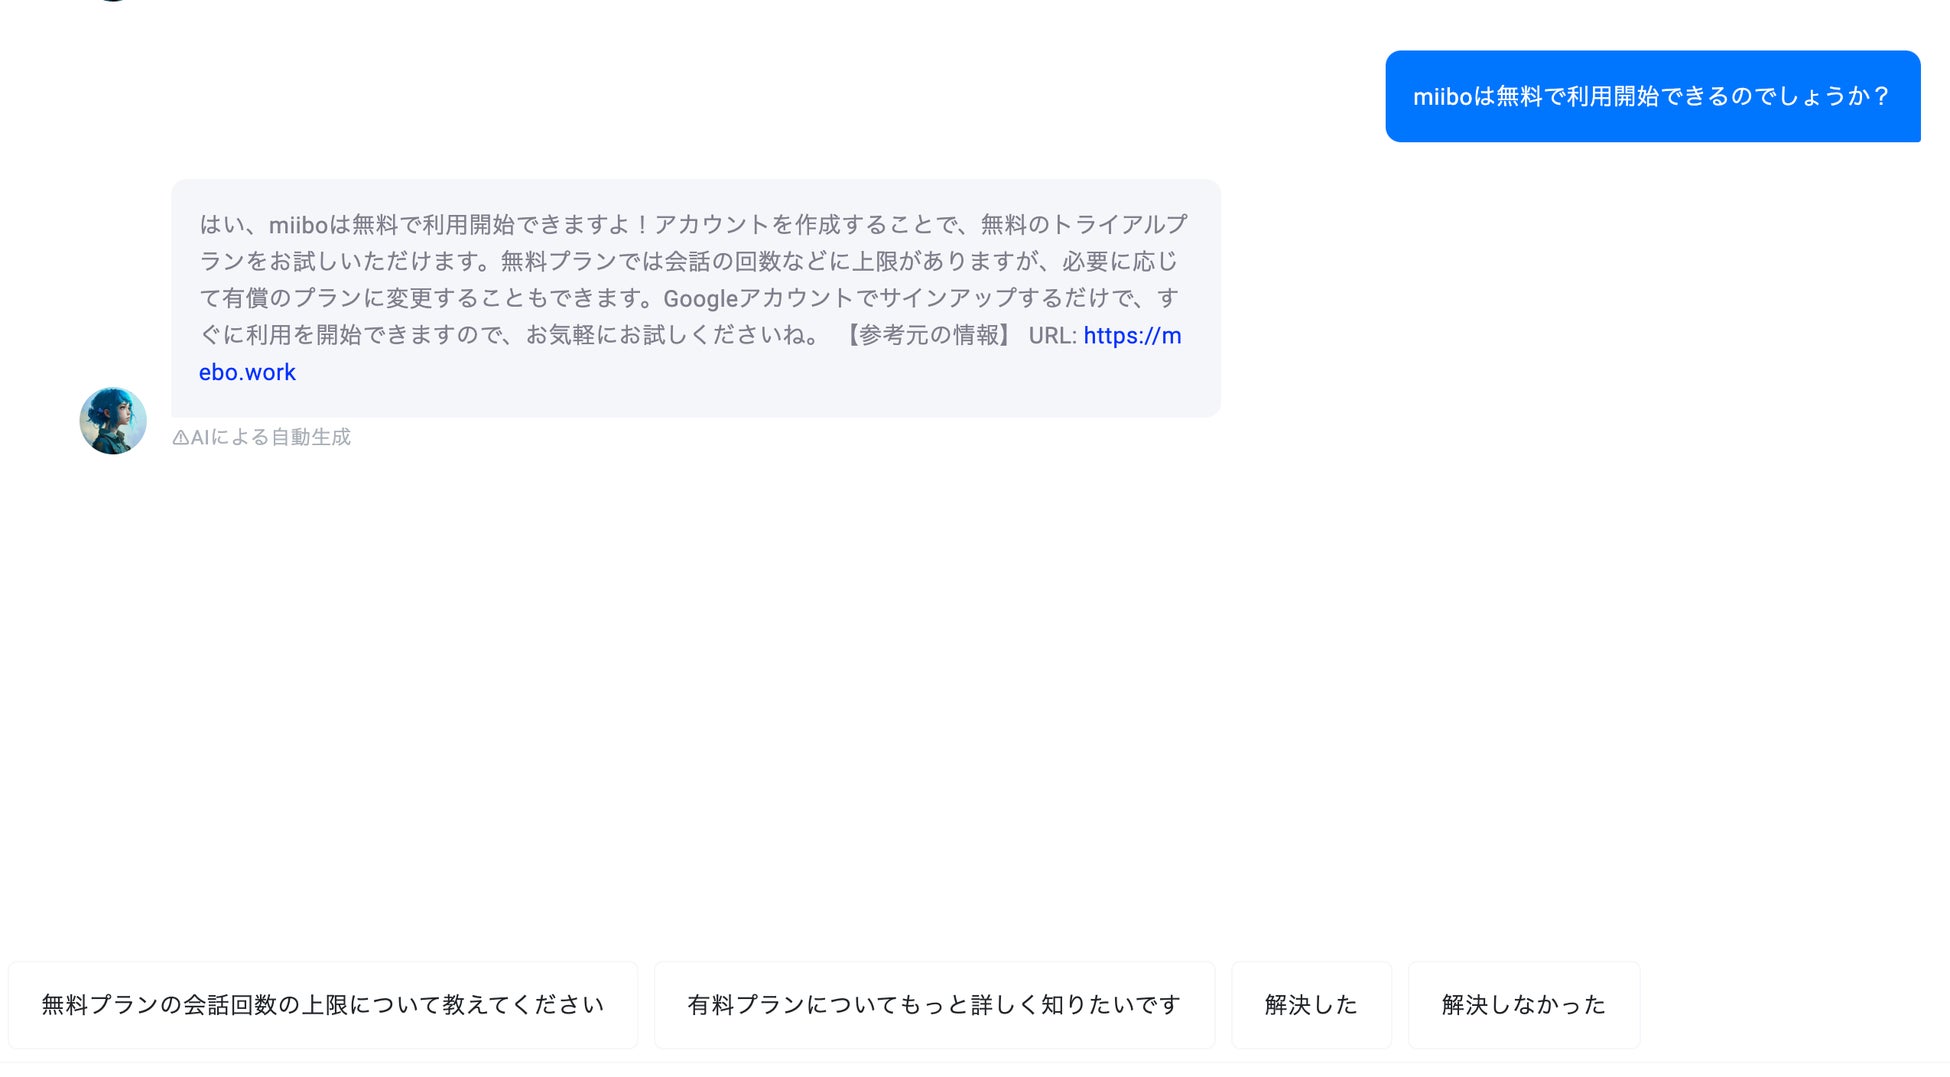This screenshot has width=1950, height=1077.
Task: Choose the 有料プランについてもっと詳しく知りたいです reply
Action: 934,1005
